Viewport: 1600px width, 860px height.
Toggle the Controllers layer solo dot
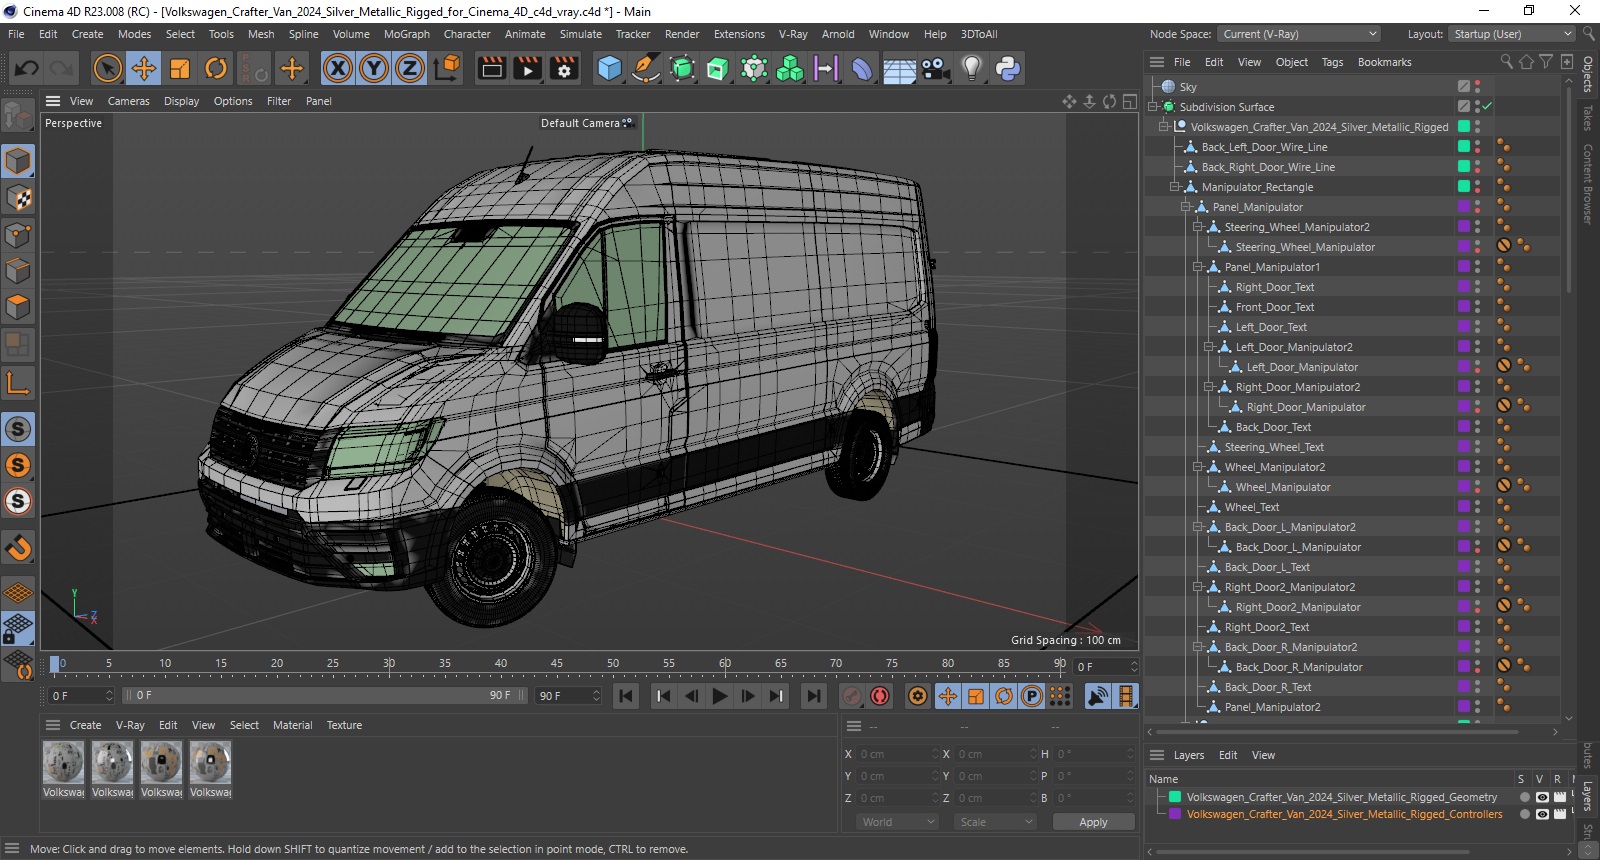click(1524, 814)
